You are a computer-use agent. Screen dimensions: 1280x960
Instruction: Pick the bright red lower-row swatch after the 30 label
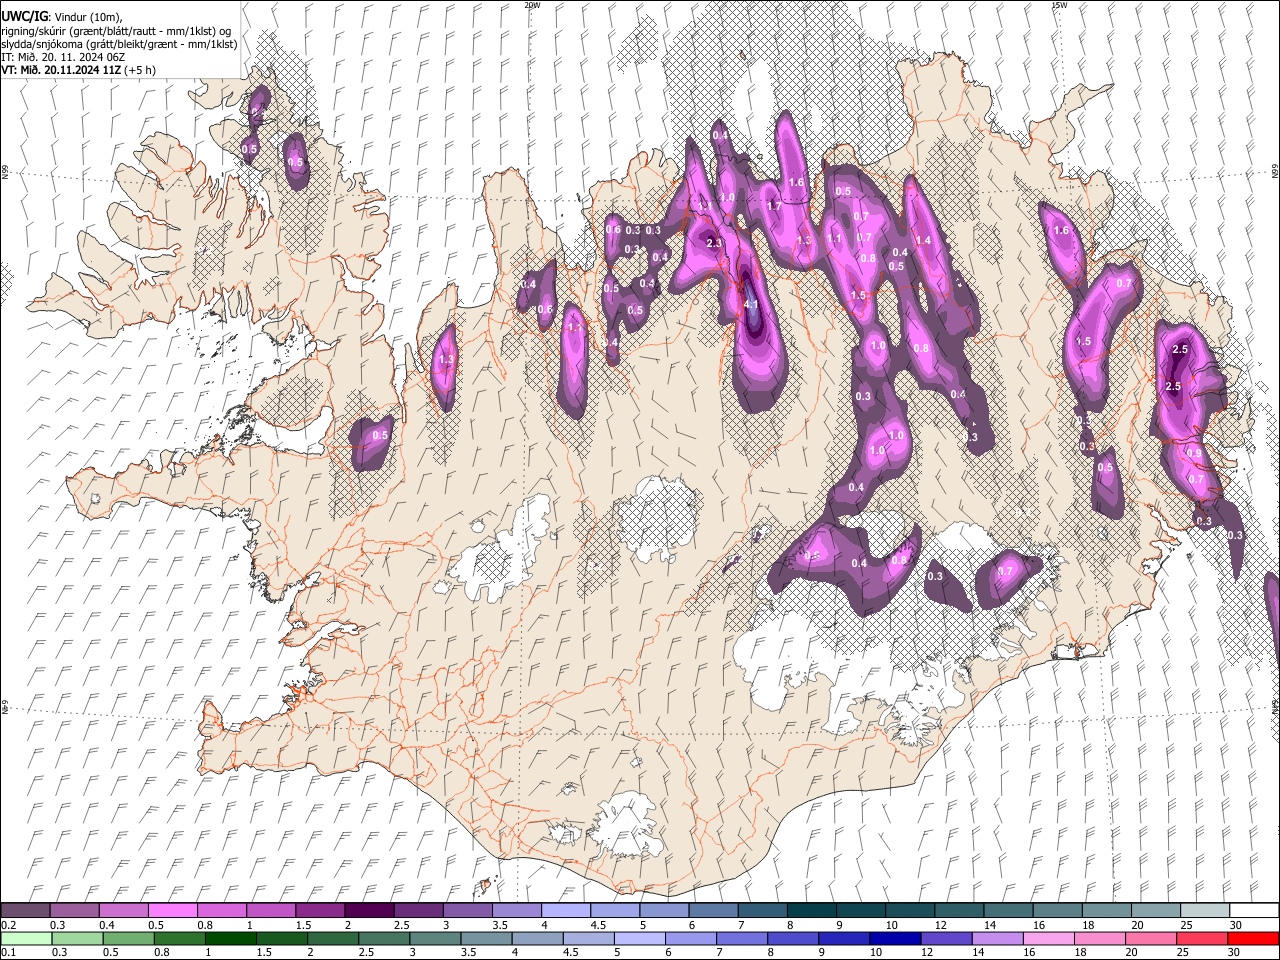1254,938
